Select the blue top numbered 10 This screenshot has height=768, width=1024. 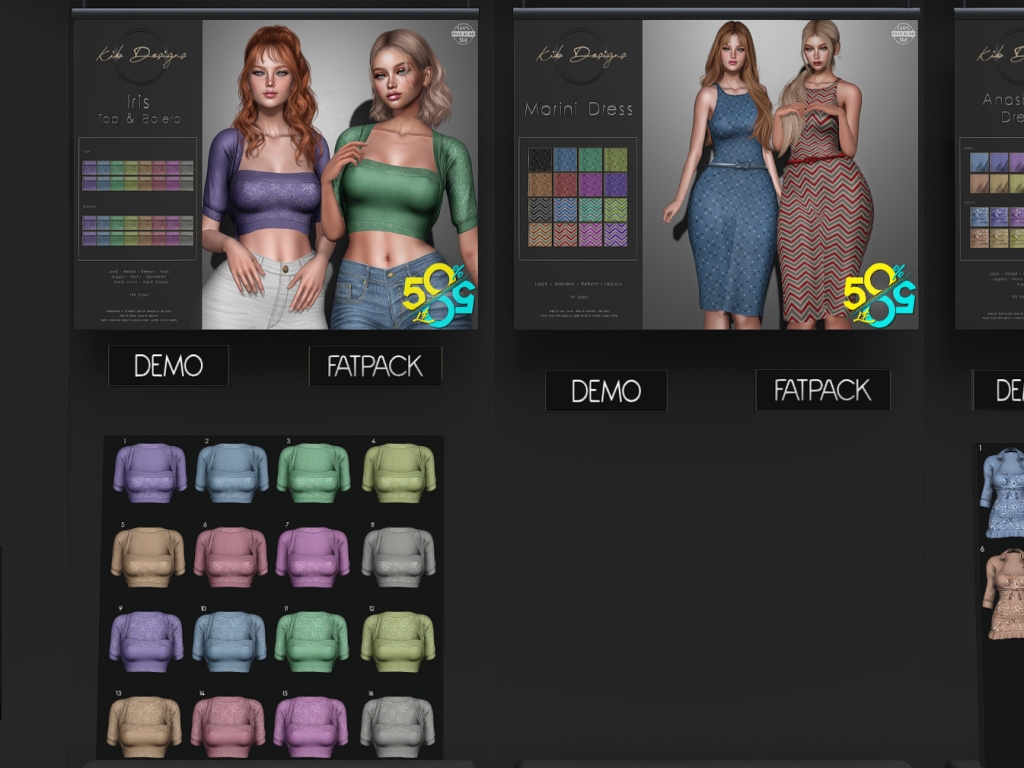click(232, 640)
